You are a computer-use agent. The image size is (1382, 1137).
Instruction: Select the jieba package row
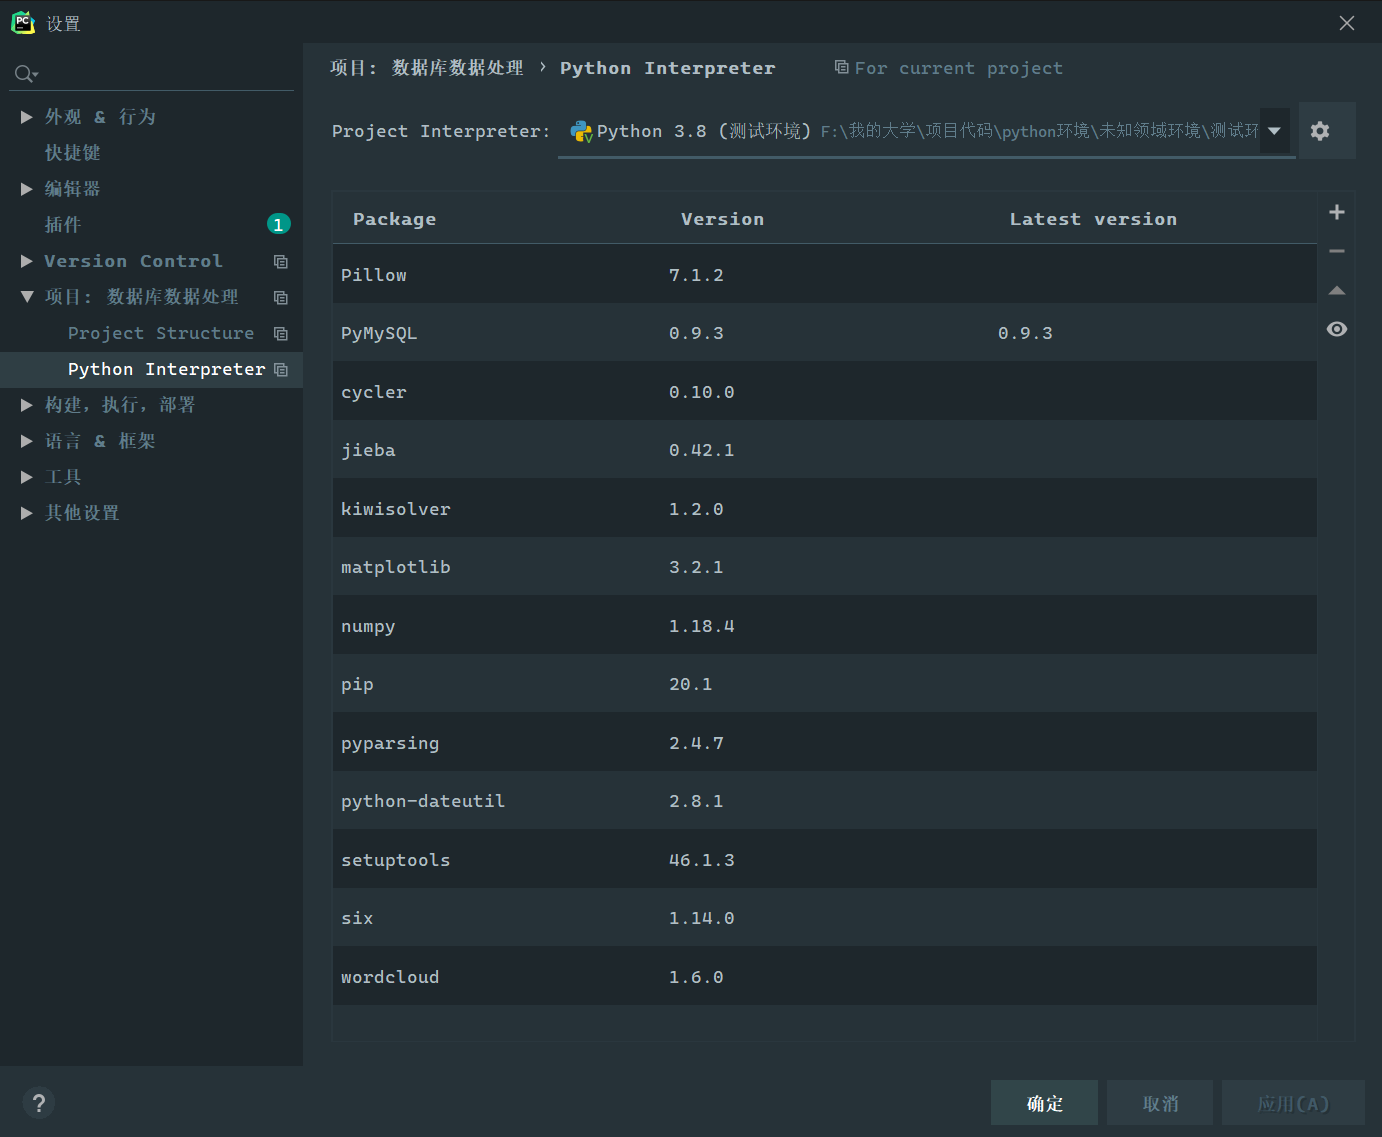[824, 450]
